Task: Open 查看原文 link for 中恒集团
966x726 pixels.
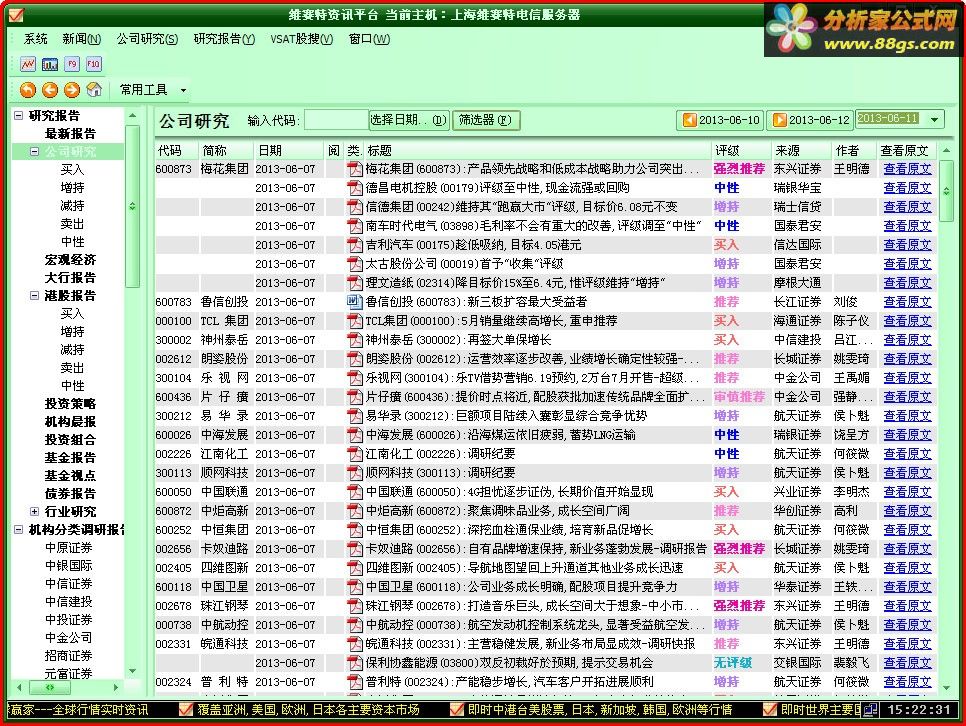Action: pos(907,530)
